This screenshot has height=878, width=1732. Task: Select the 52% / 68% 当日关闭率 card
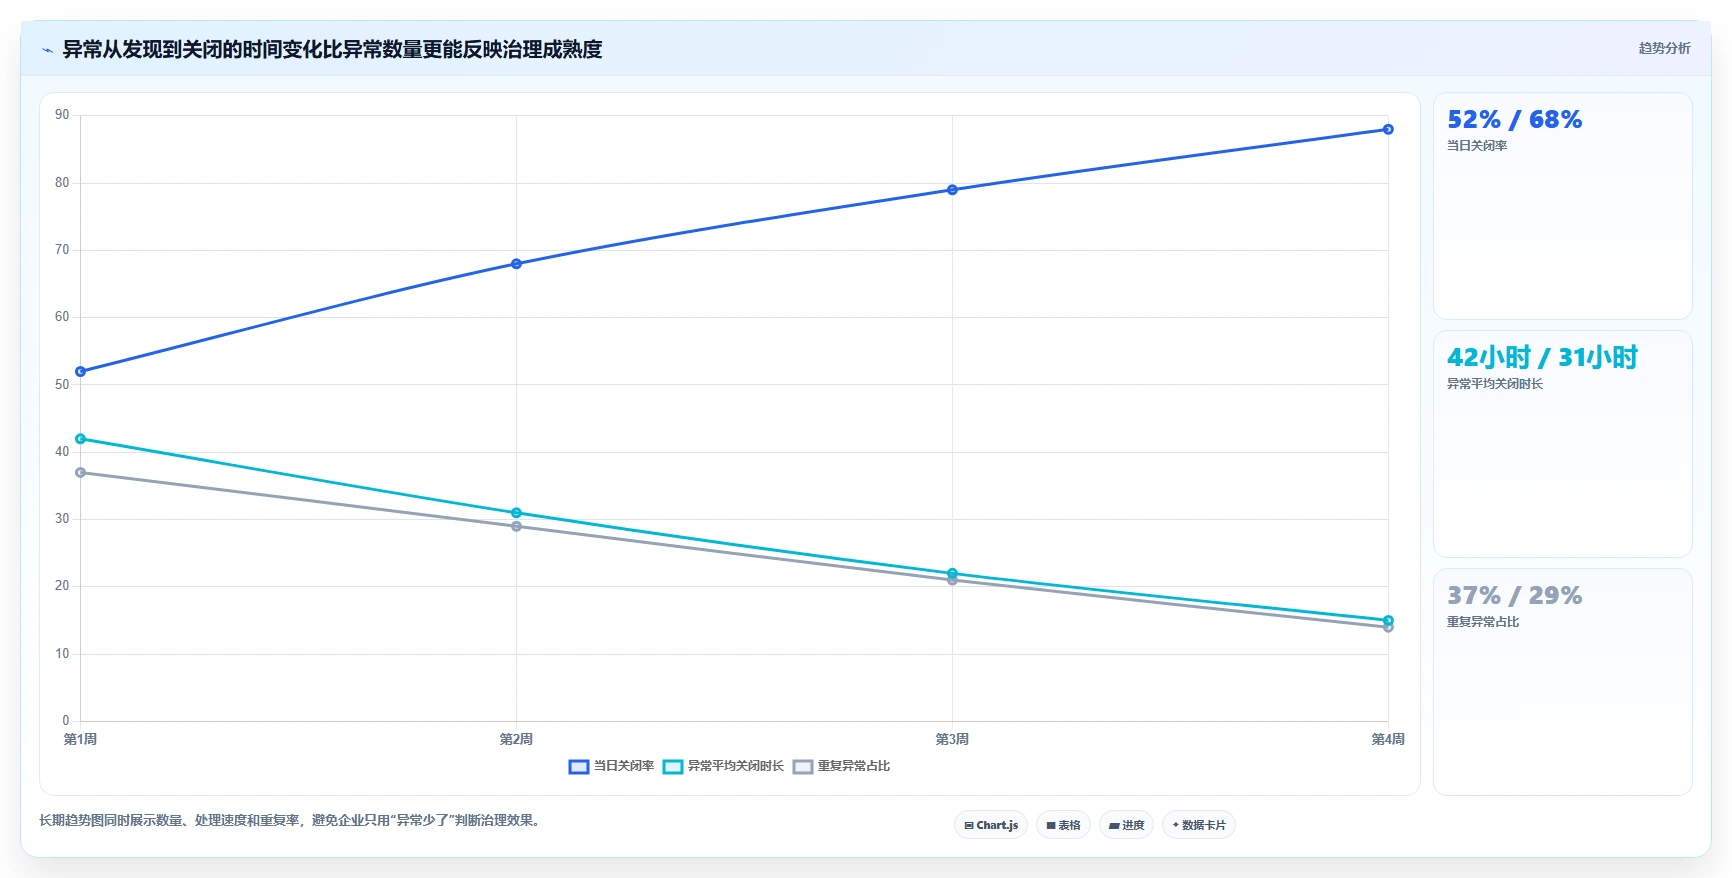[x=1562, y=206]
